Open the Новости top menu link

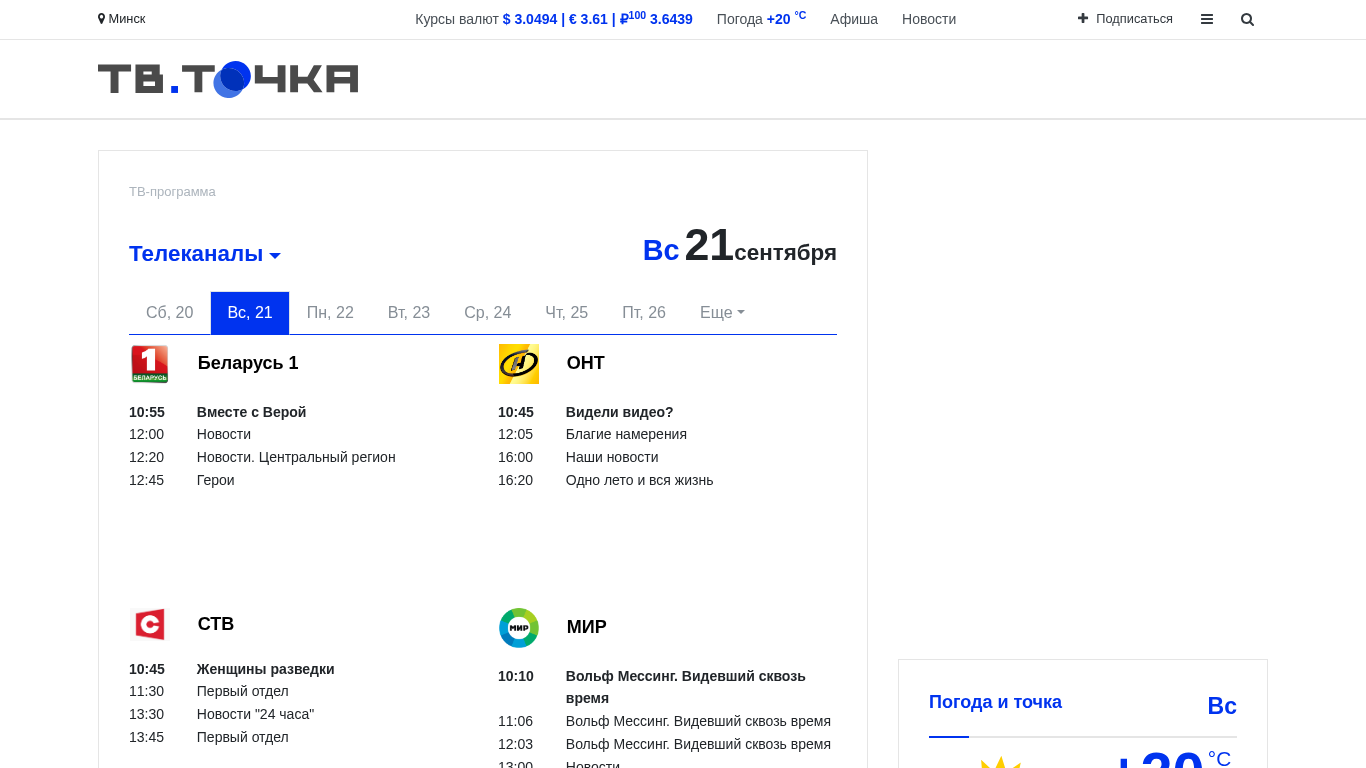click(x=928, y=19)
